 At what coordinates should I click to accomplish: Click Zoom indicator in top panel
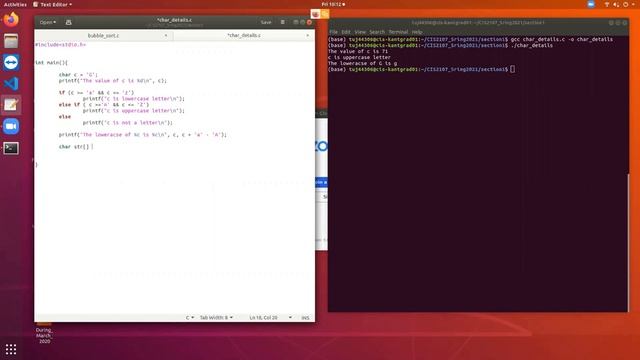point(591,4)
